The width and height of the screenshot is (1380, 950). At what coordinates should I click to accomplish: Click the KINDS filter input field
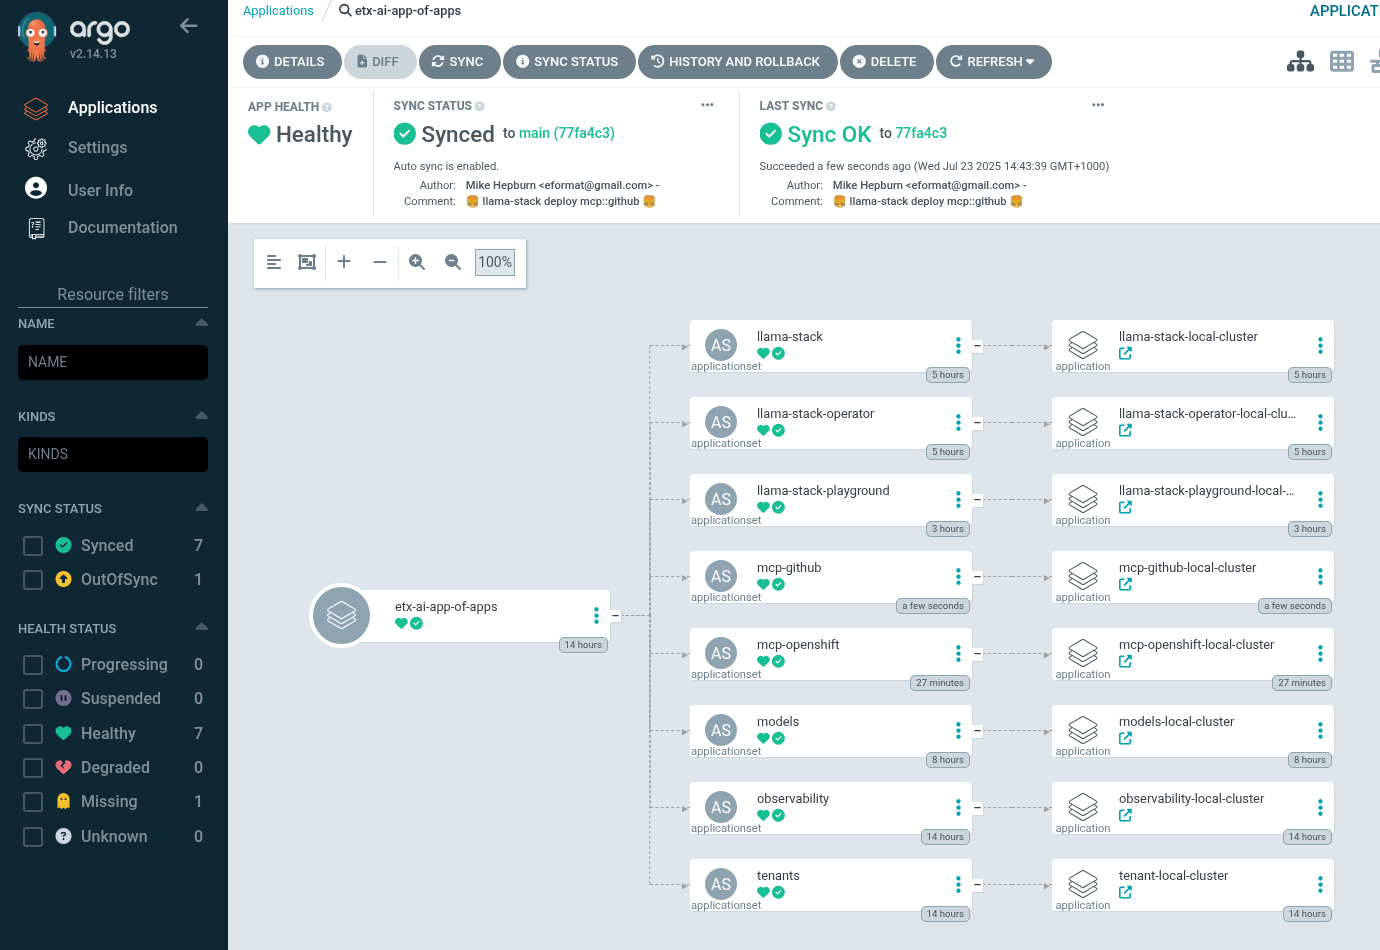pyautogui.click(x=113, y=454)
